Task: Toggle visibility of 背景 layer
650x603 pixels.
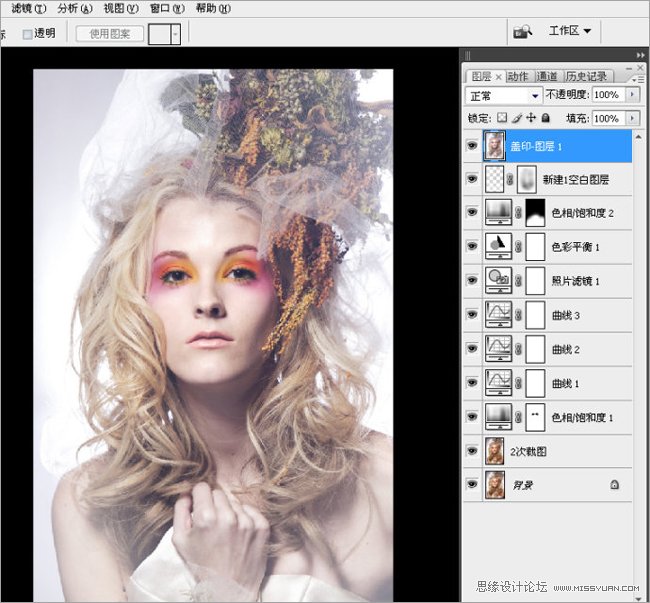Action: pos(471,485)
